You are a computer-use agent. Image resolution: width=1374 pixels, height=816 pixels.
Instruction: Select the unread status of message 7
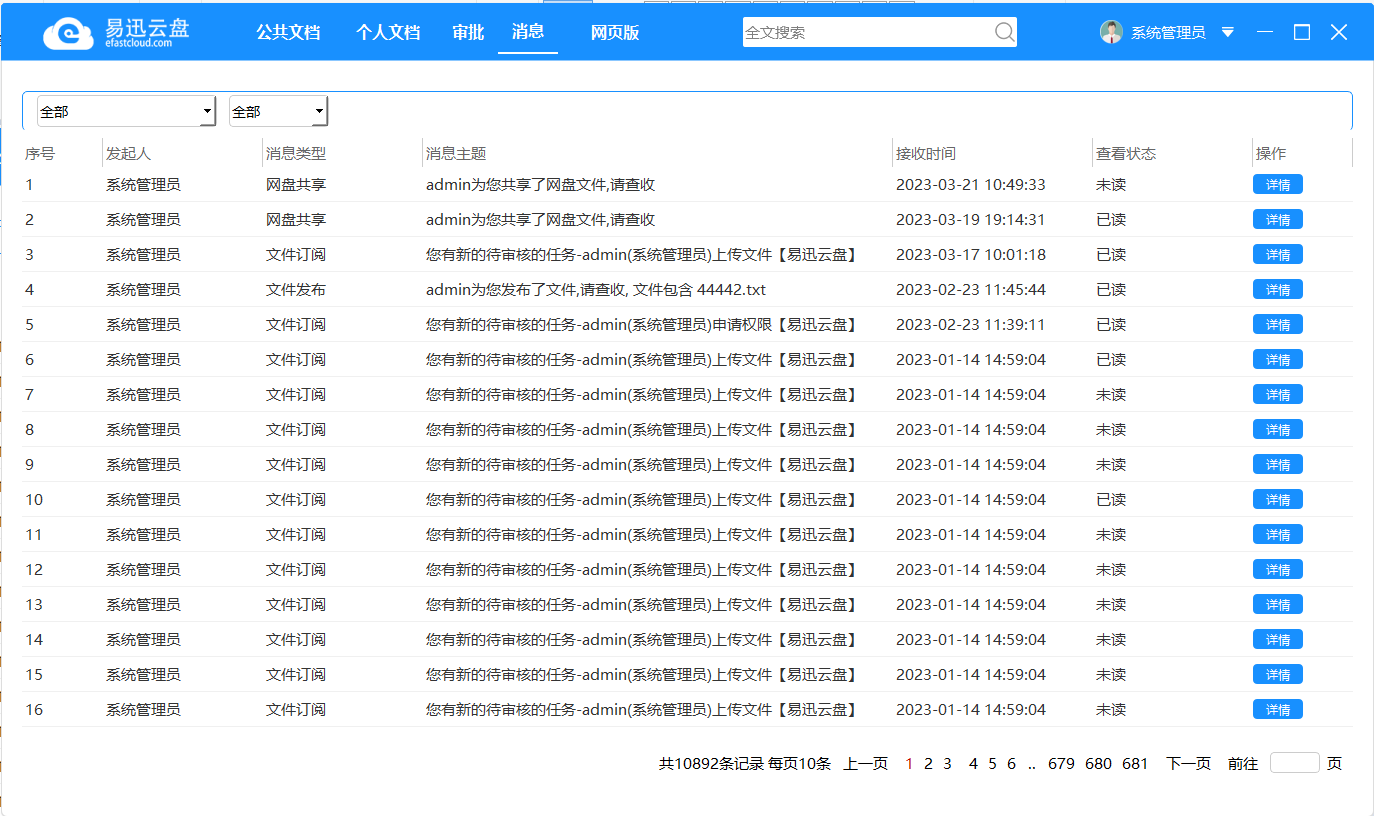(1111, 394)
